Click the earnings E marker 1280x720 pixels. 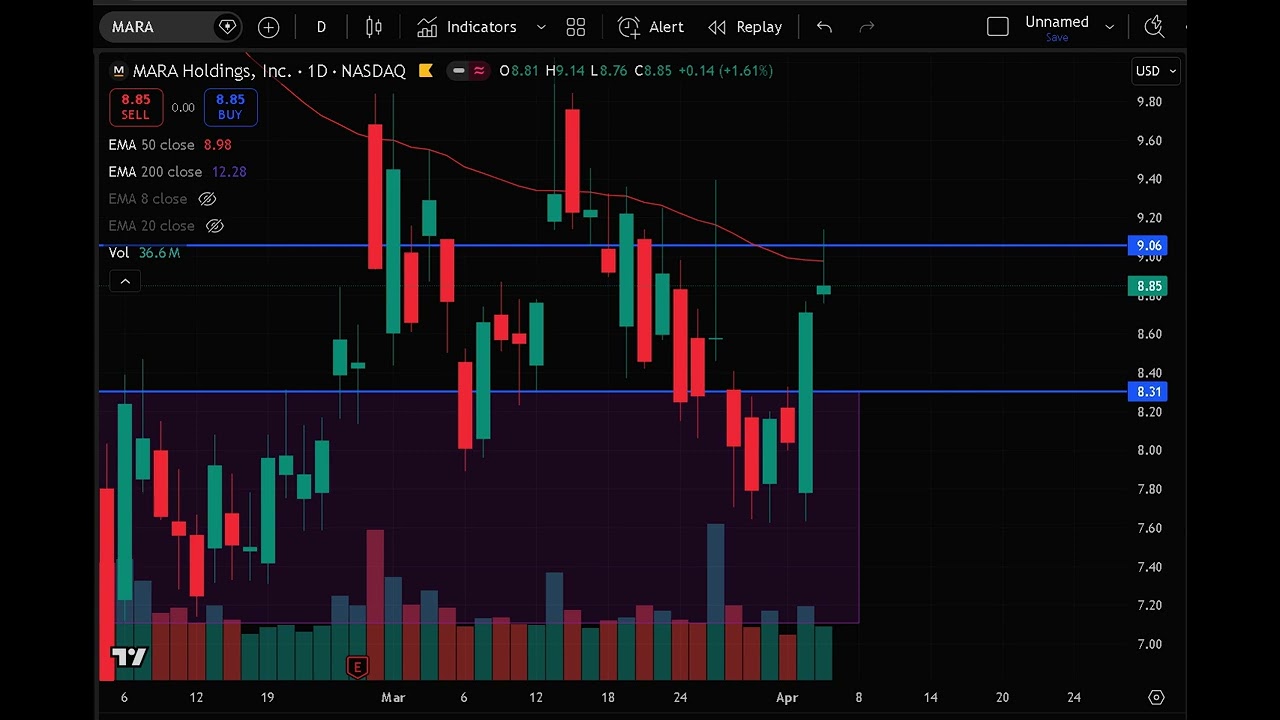[357, 666]
